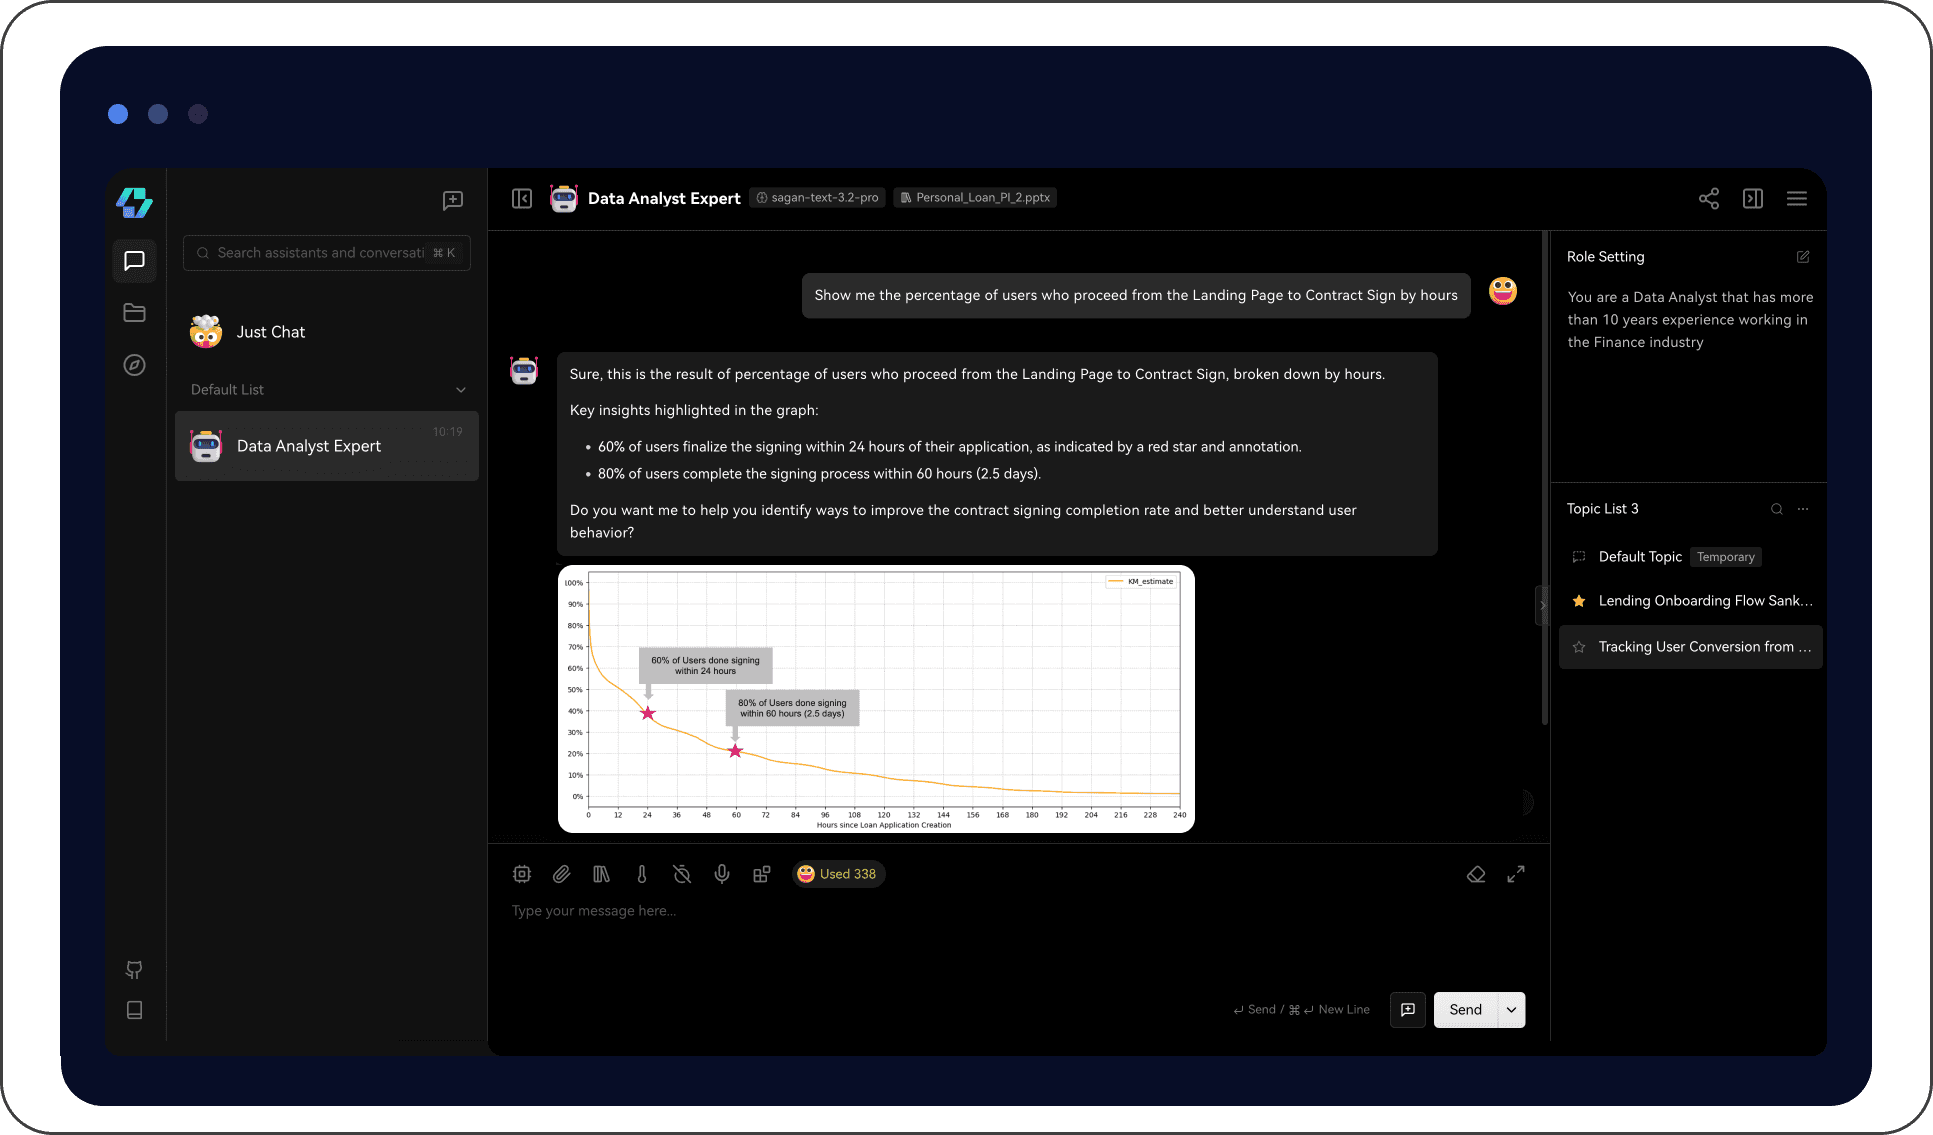The height and width of the screenshot is (1135, 1933).
Task: Click the microphone input icon
Action: 723,874
